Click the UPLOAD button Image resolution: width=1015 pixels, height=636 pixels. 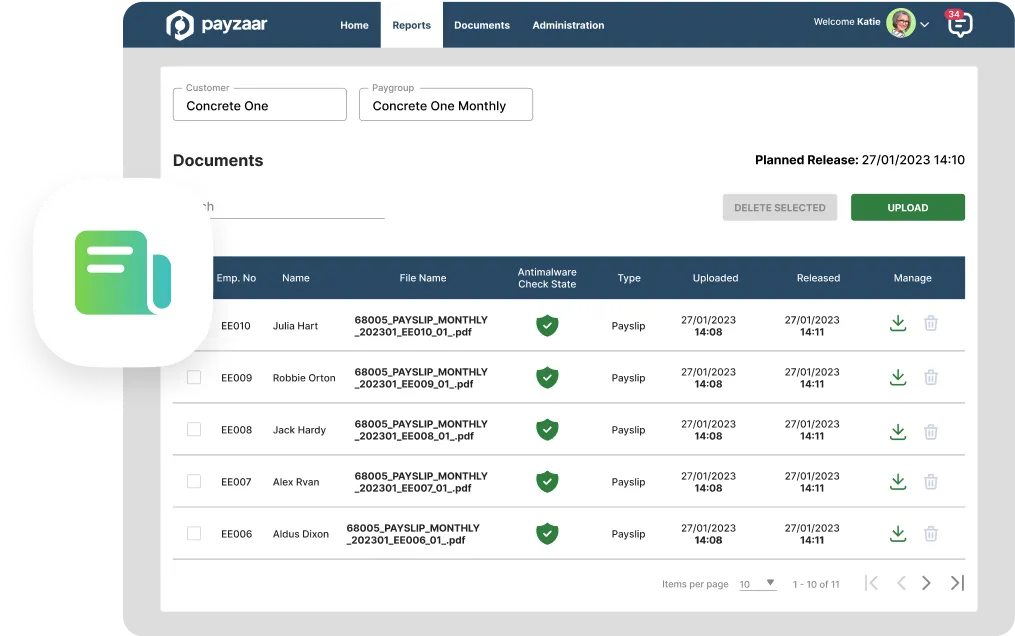[x=907, y=207]
